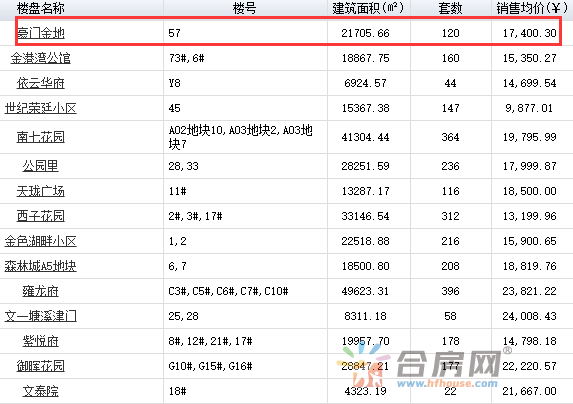Open the 依云华府 property link
This screenshot has height=404, width=573.
[41, 83]
